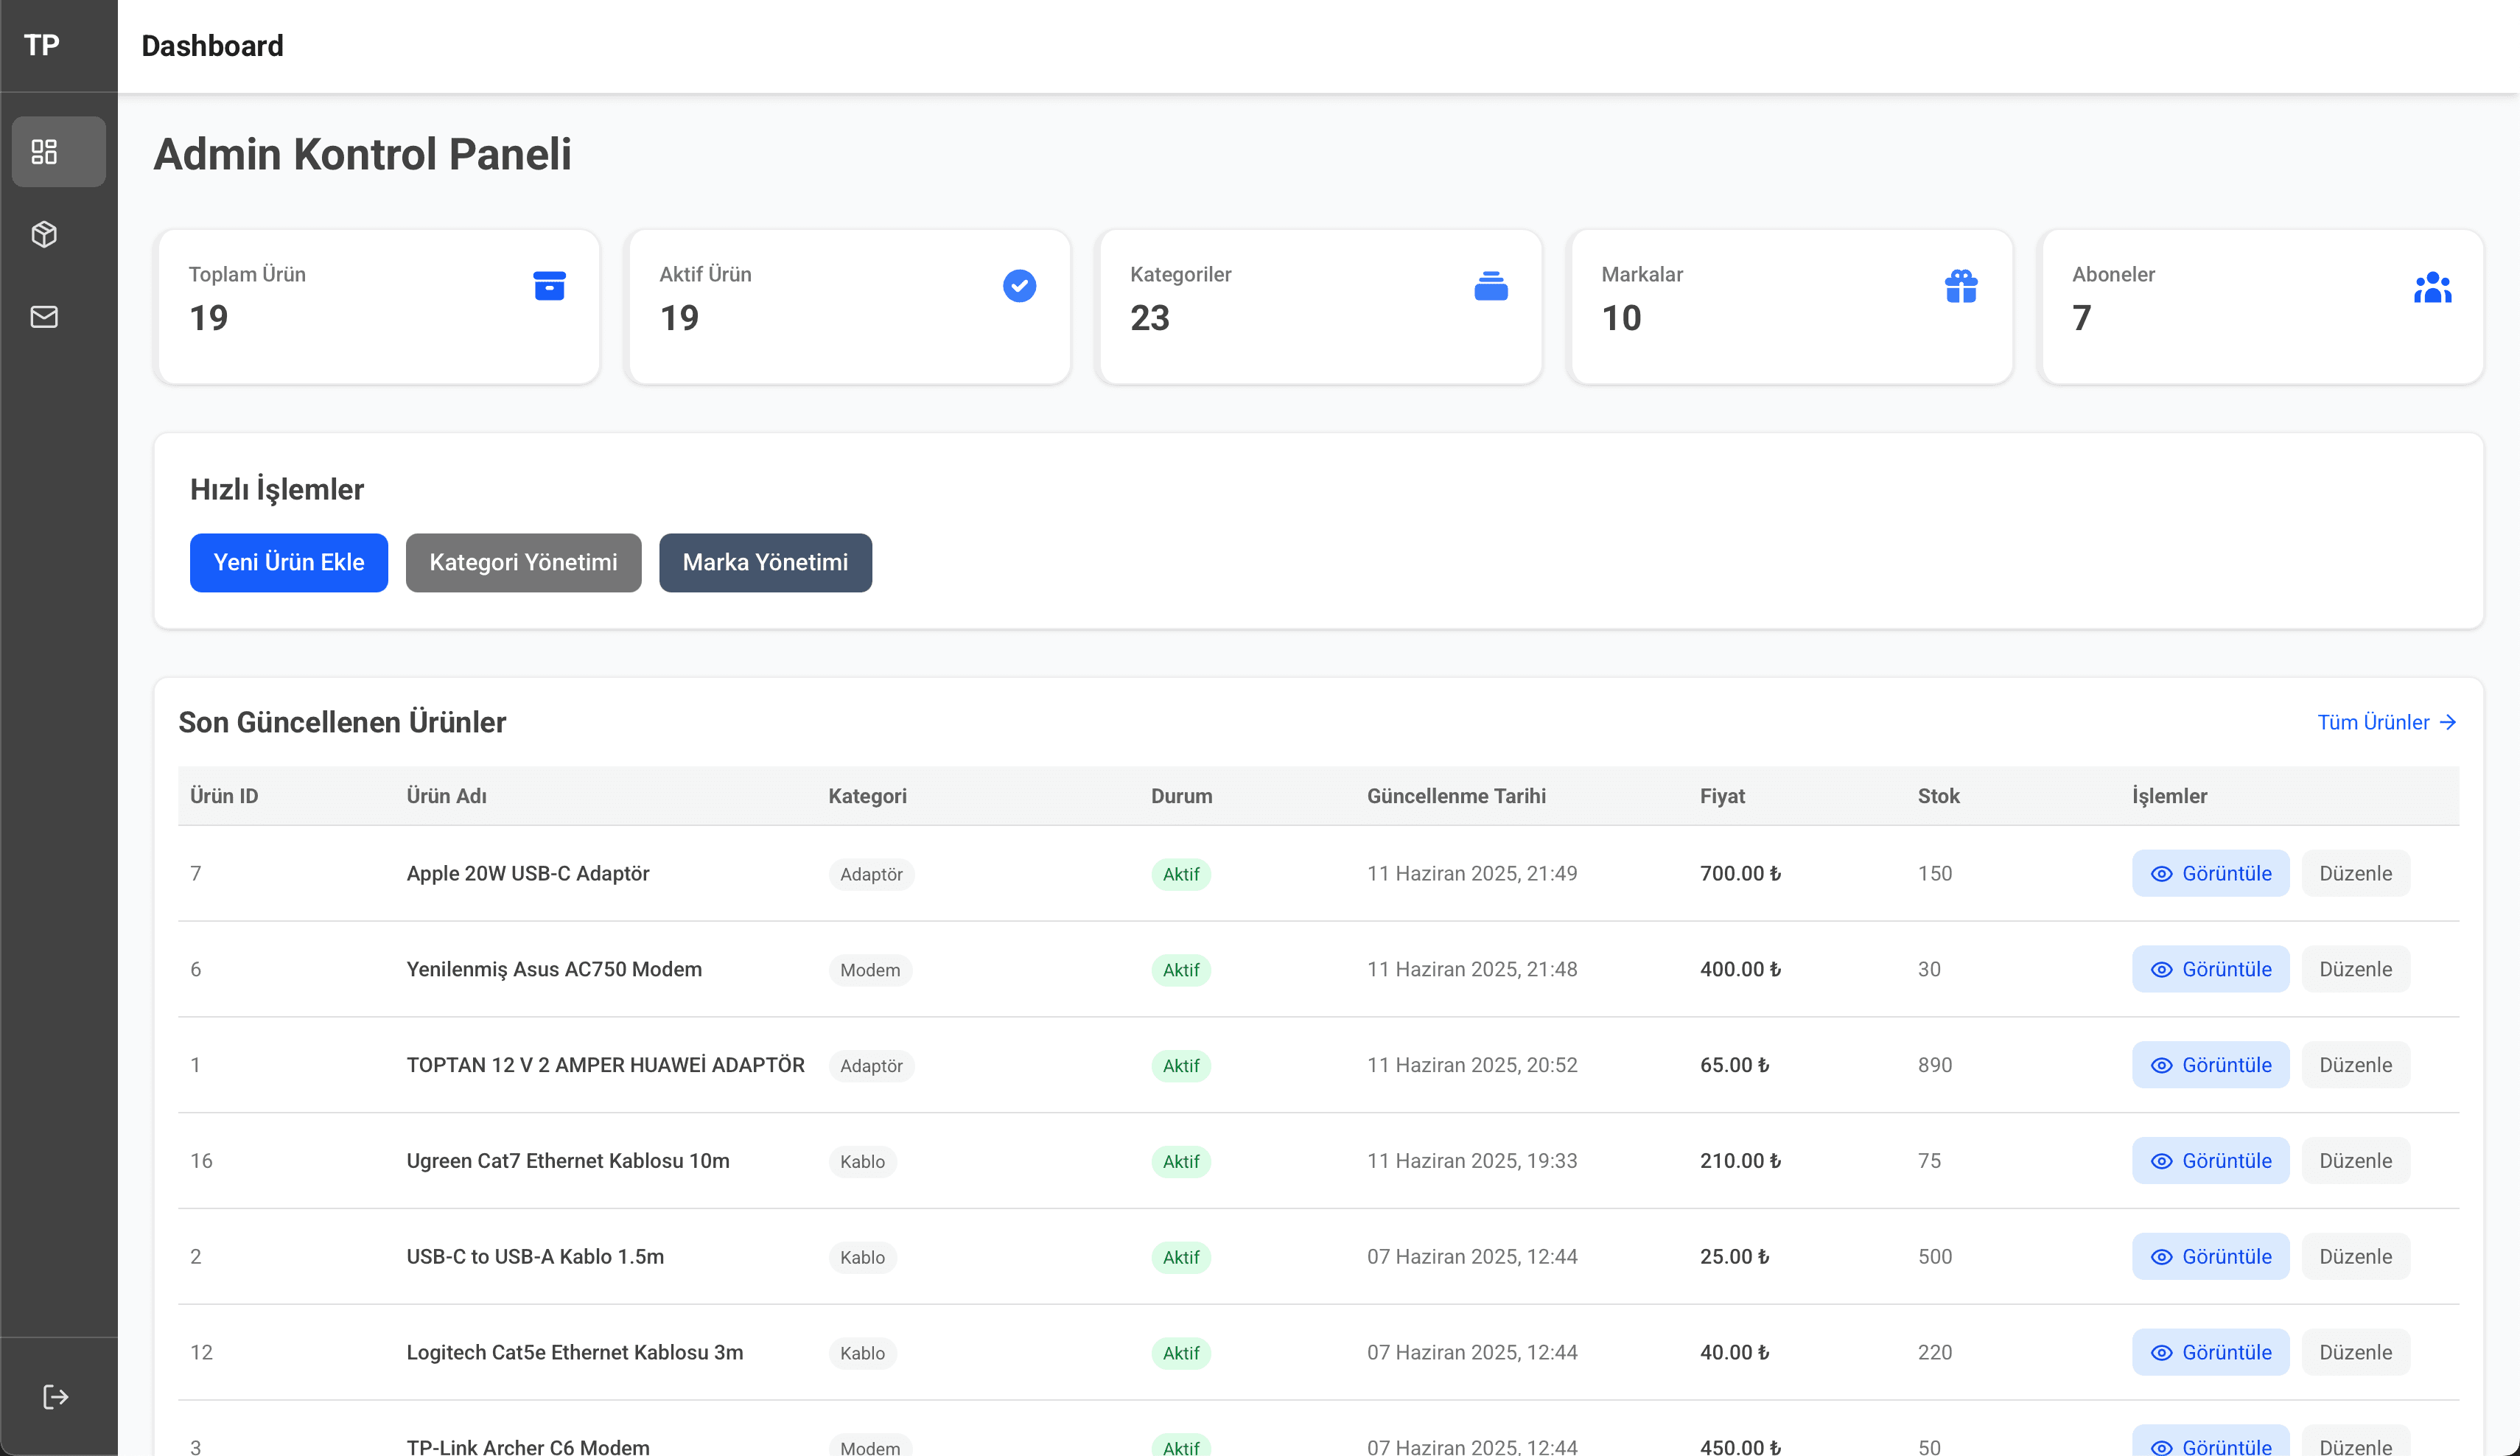This screenshot has height=1456, width=2520.
Task: Edit the Apple 20W USB-C Adaptör product
Action: click(2355, 873)
